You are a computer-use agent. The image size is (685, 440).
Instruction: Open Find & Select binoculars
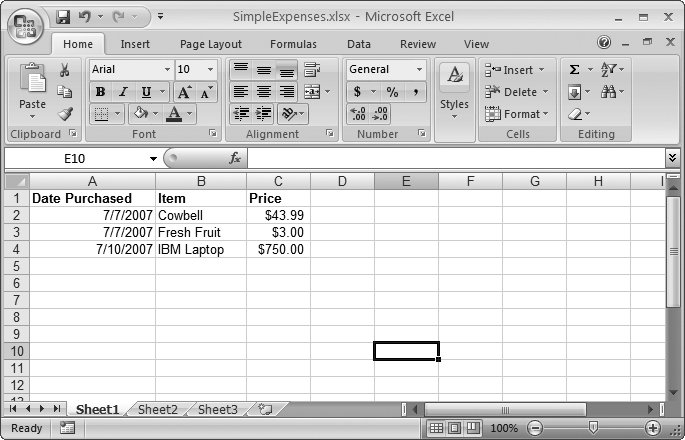point(609,91)
